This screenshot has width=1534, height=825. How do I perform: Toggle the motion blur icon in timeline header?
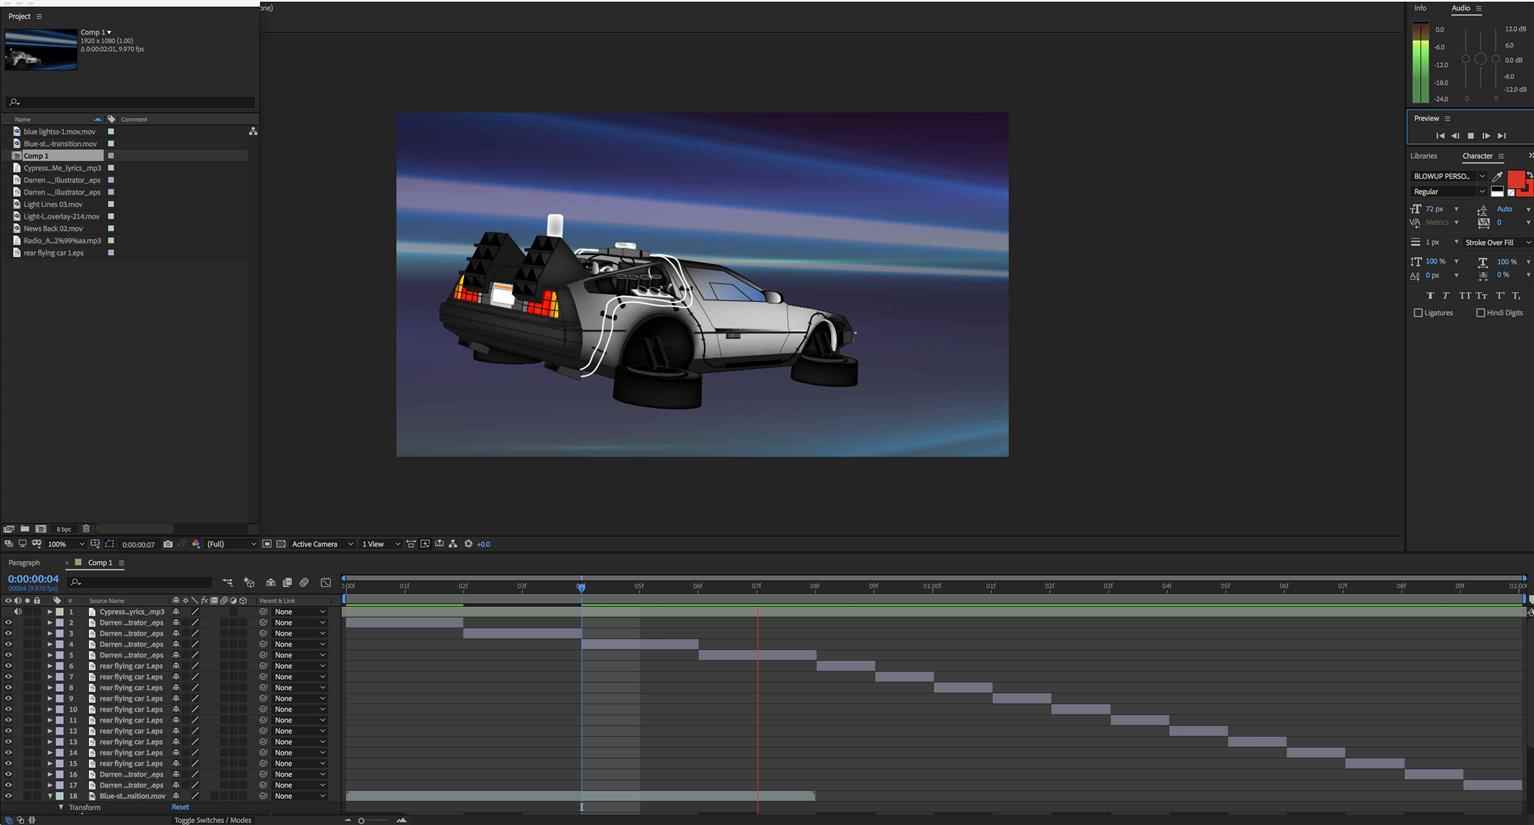tap(304, 582)
